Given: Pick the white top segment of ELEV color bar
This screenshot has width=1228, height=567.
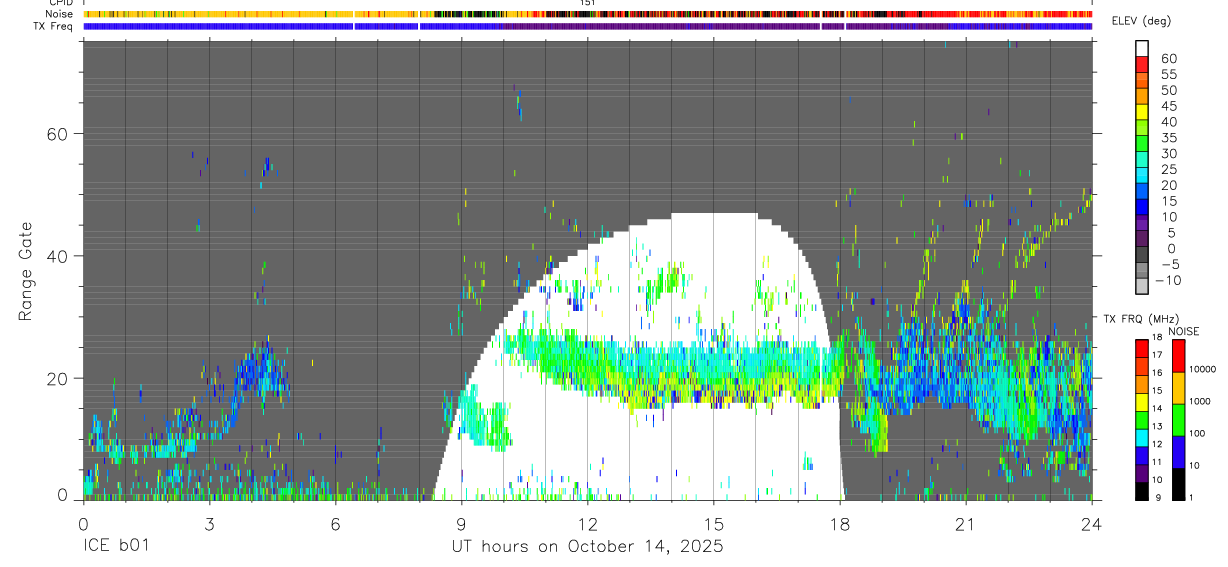Looking at the screenshot, I should [1142, 49].
